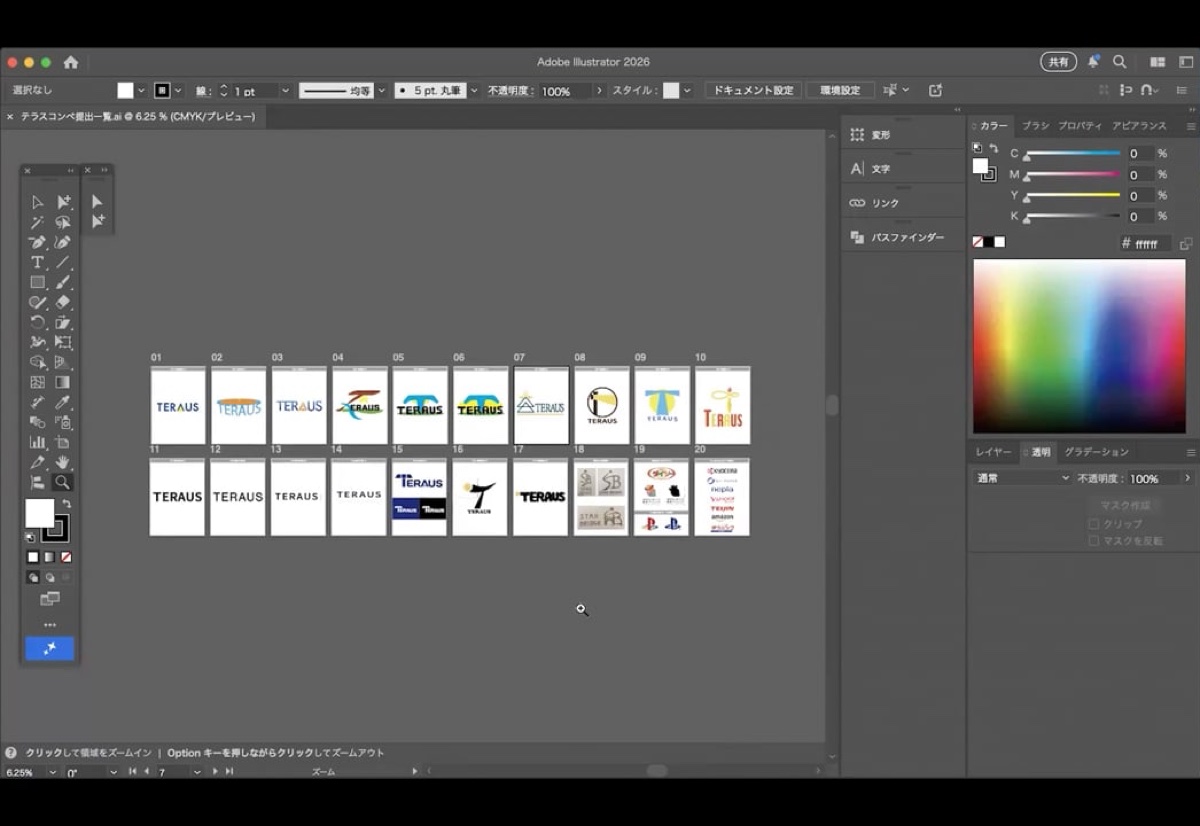Open the 6.25% zoom level dropdown

point(52,772)
